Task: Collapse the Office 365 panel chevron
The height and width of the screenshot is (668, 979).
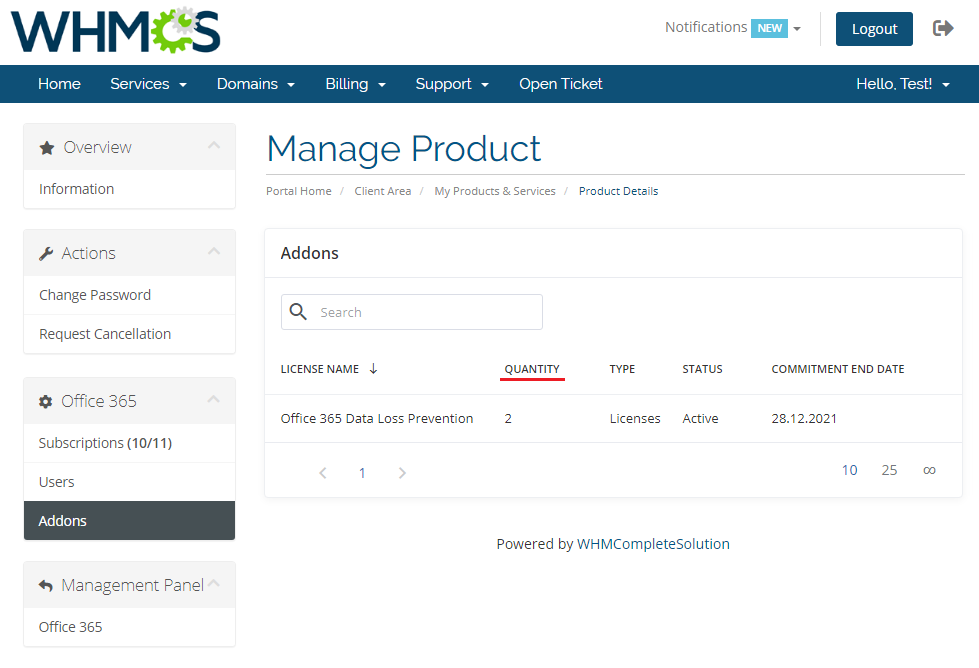Action: [214, 400]
